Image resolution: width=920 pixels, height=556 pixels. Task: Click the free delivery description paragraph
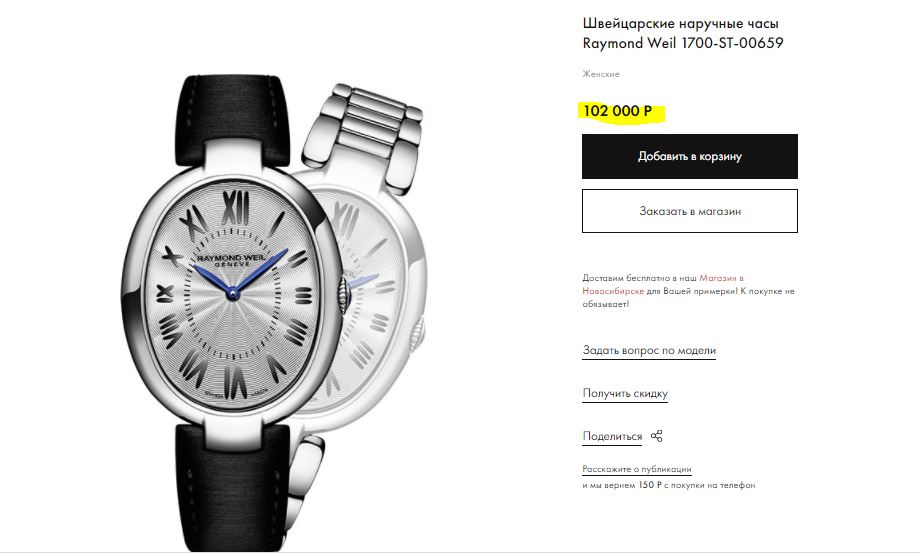[x=688, y=291]
